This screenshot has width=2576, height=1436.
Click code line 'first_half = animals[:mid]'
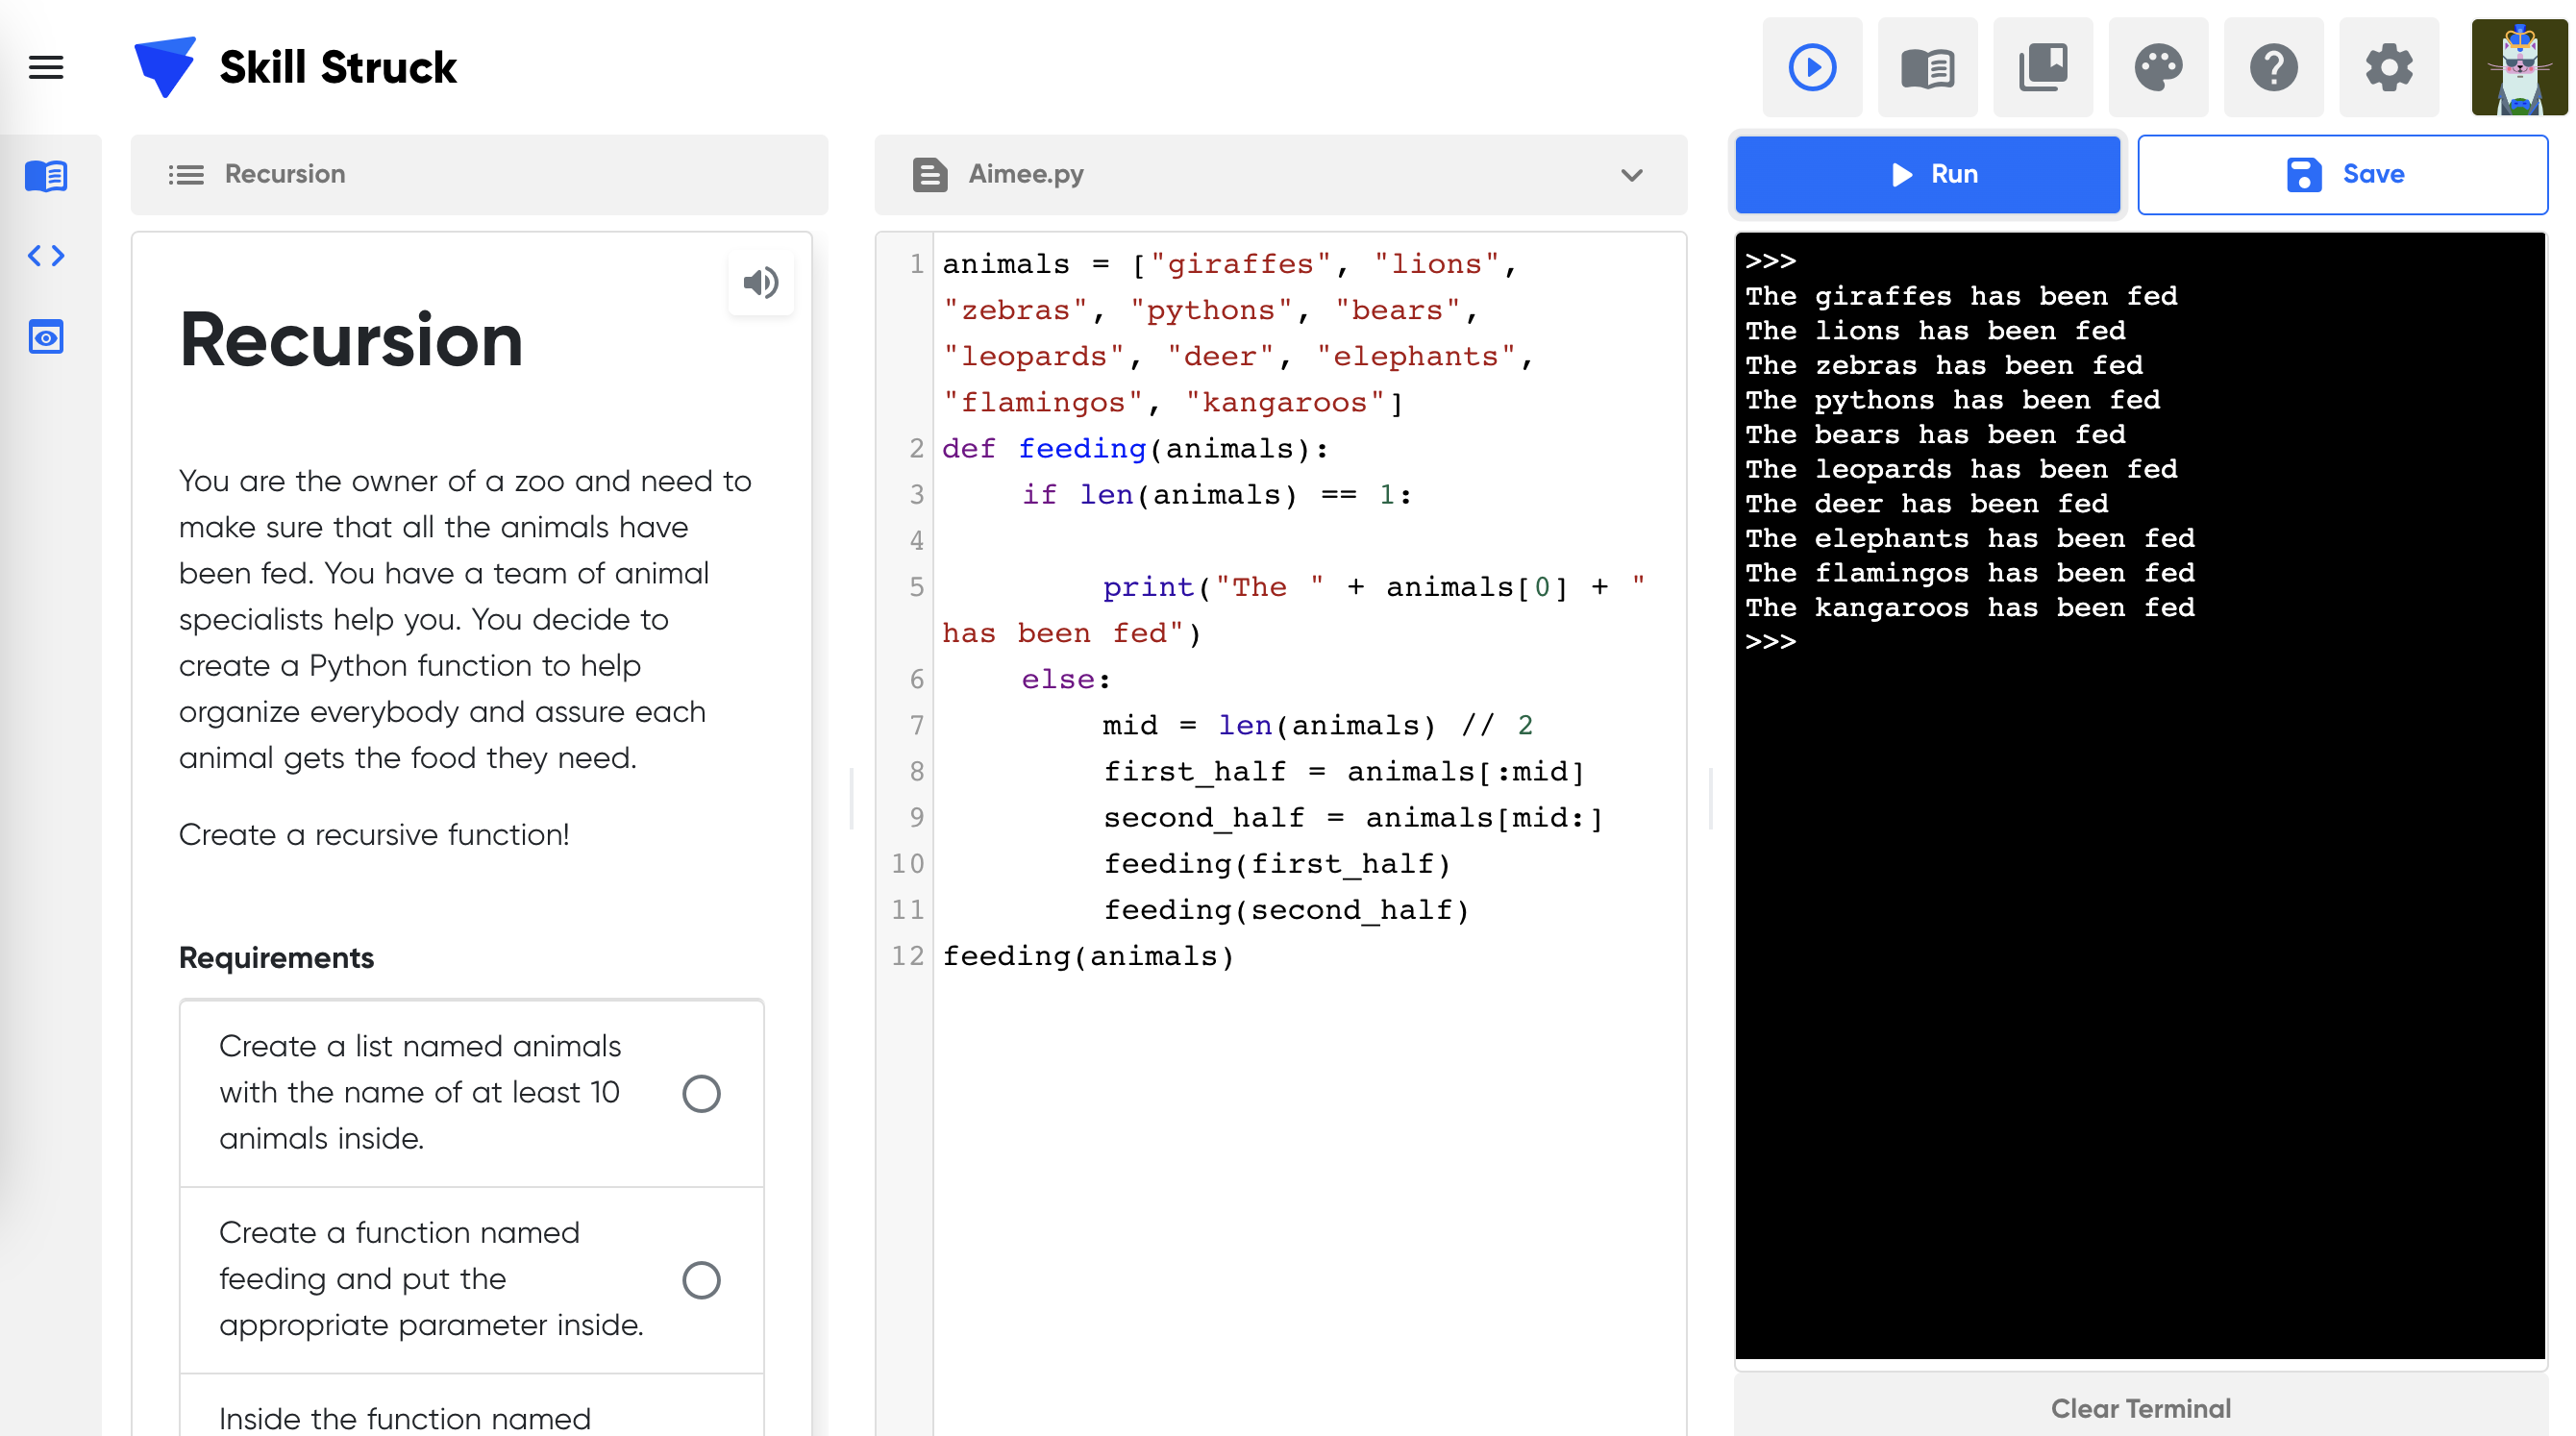click(x=1344, y=771)
